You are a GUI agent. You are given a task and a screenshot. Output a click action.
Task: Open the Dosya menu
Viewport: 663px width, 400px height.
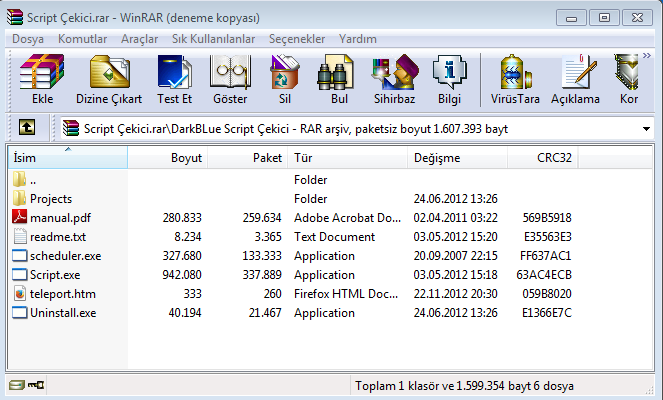pos(28,39)
